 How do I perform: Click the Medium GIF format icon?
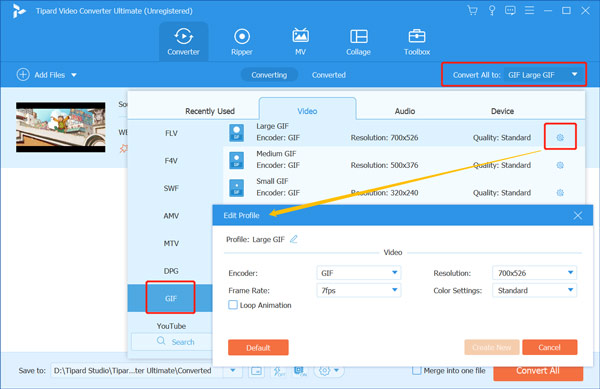tap(236, 160)
